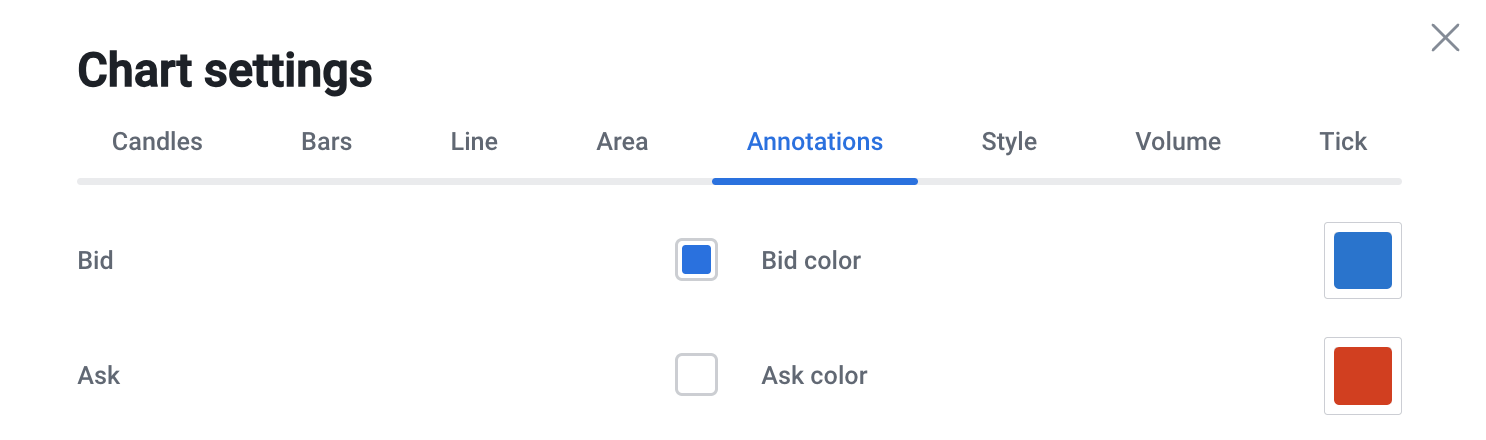The width and height of the screenshot is (1486, 440).
Task: Switch to the Candles tab
Action: [x=157, y=142]
